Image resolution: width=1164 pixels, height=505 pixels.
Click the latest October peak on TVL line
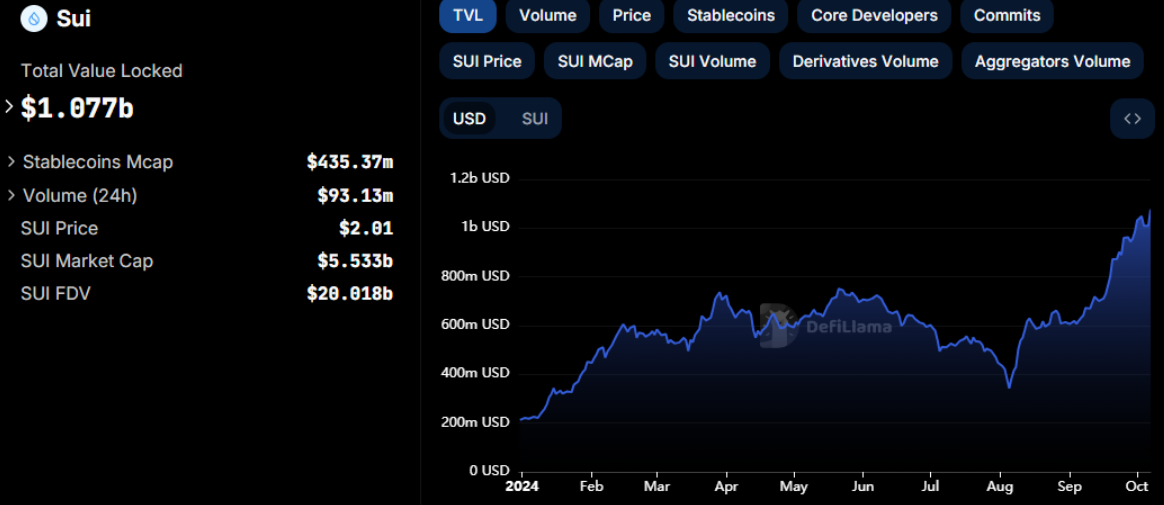tap(1150, 211)
